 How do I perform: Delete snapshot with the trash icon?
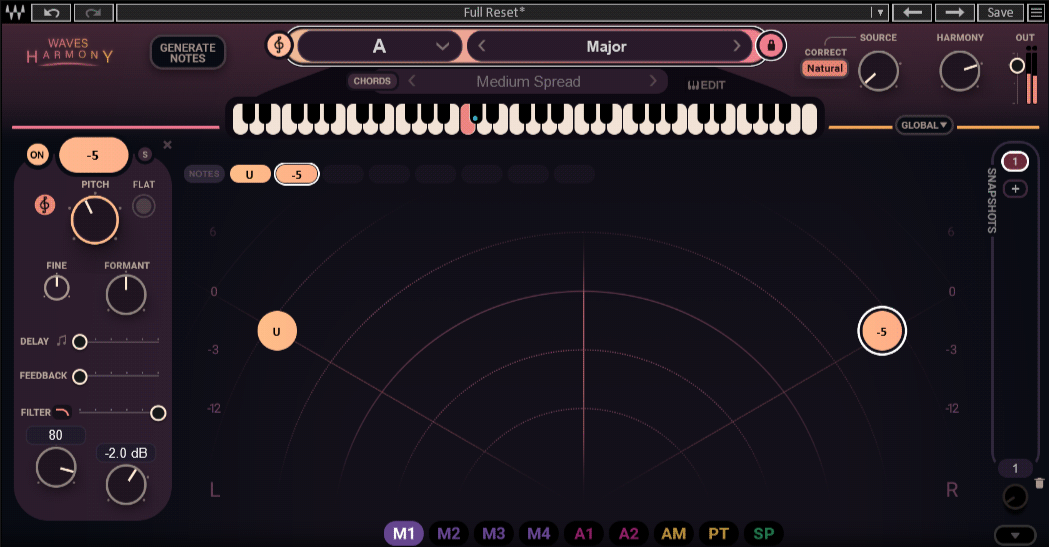[x=1039, y=483]
